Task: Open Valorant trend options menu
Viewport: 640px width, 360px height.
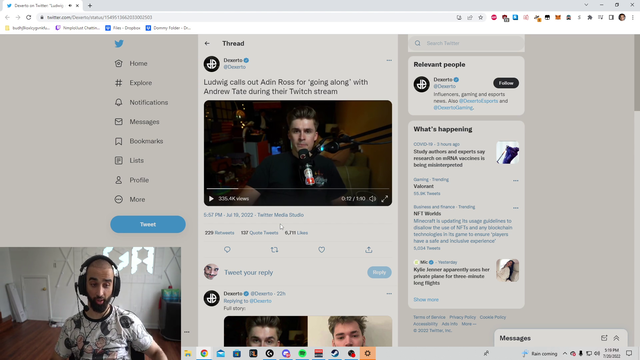Action: [516, 180]
